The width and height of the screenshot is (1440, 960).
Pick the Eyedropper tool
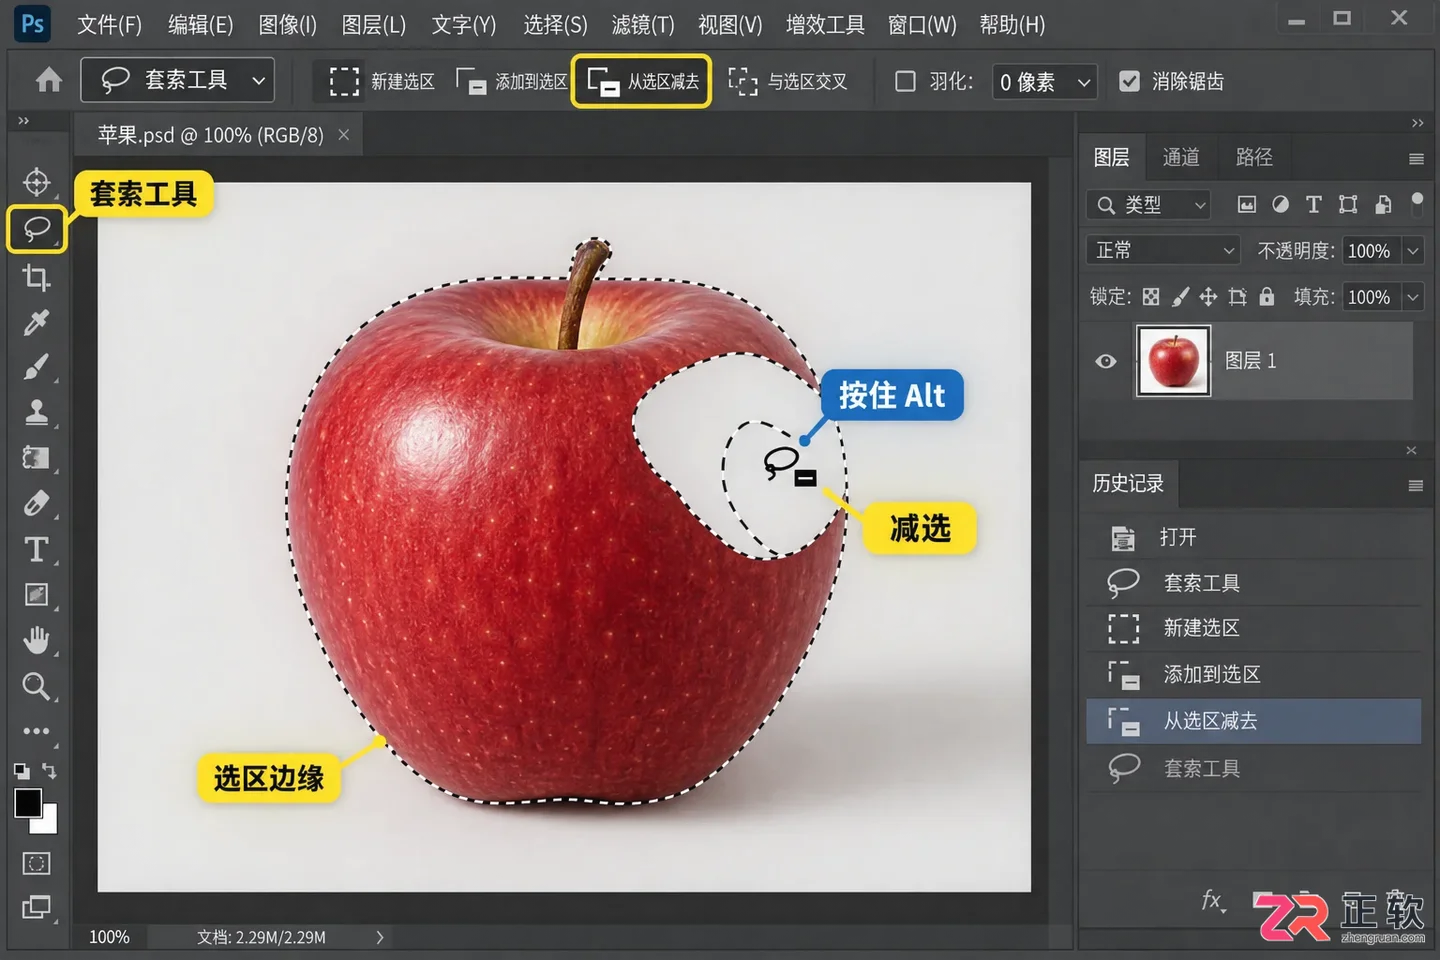(37, 322)
